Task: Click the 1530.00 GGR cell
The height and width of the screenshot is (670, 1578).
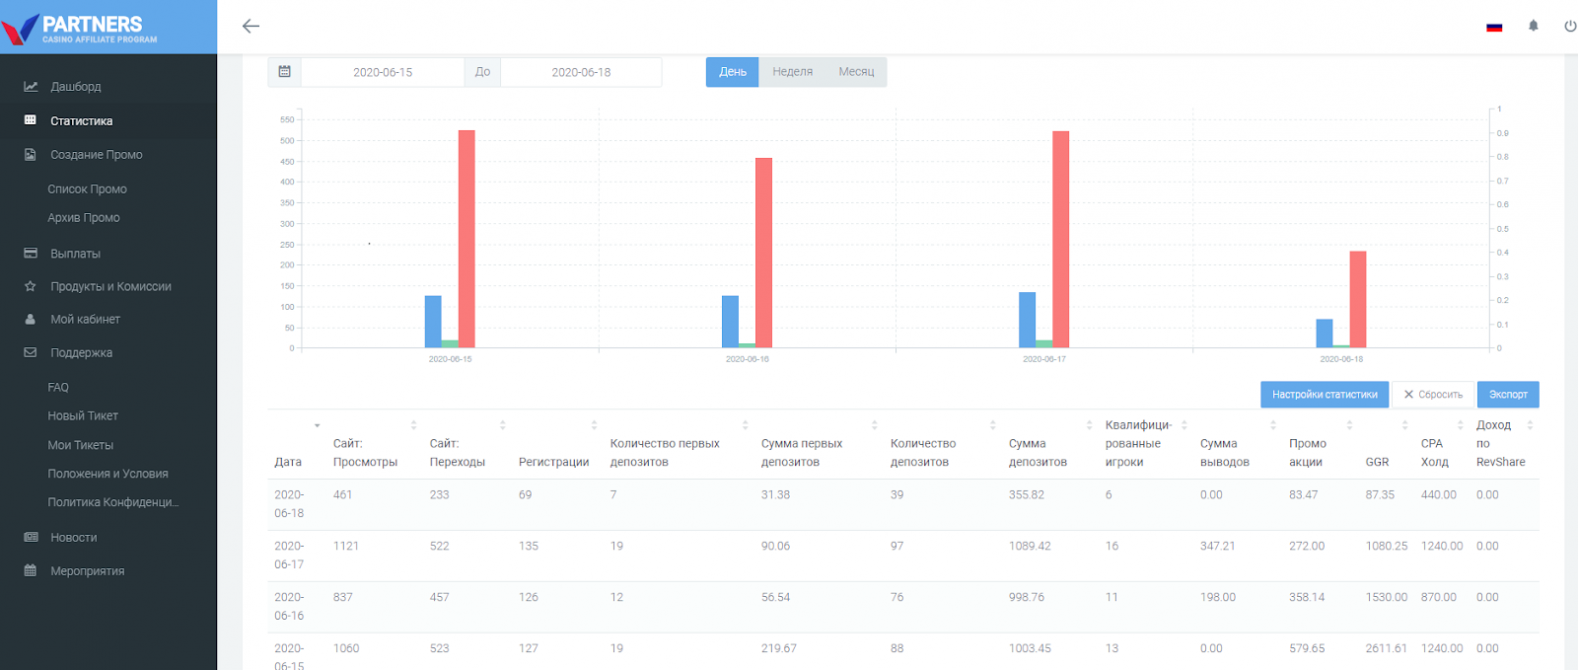Action: pyautogui.click(x=1386, y=597)
